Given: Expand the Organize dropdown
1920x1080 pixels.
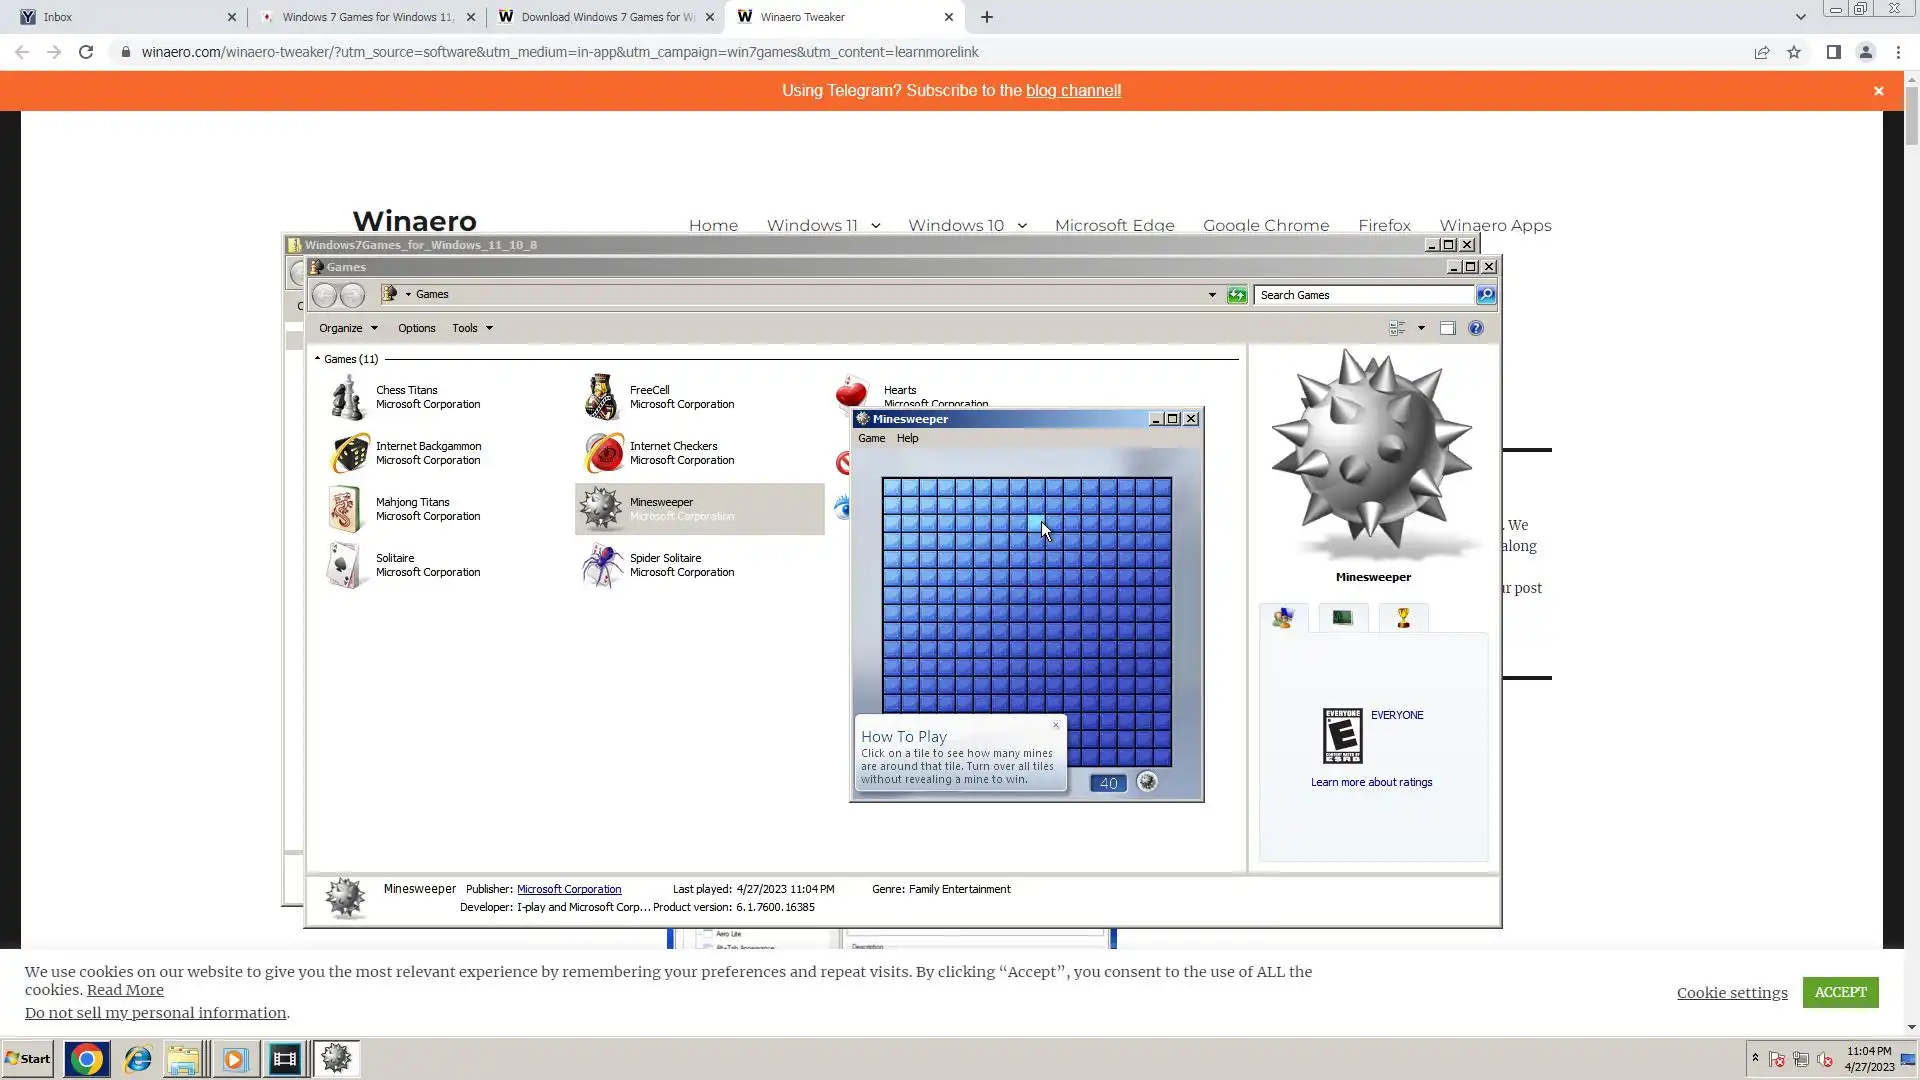Looking at the screenshot, I should [x=348, y=328].
